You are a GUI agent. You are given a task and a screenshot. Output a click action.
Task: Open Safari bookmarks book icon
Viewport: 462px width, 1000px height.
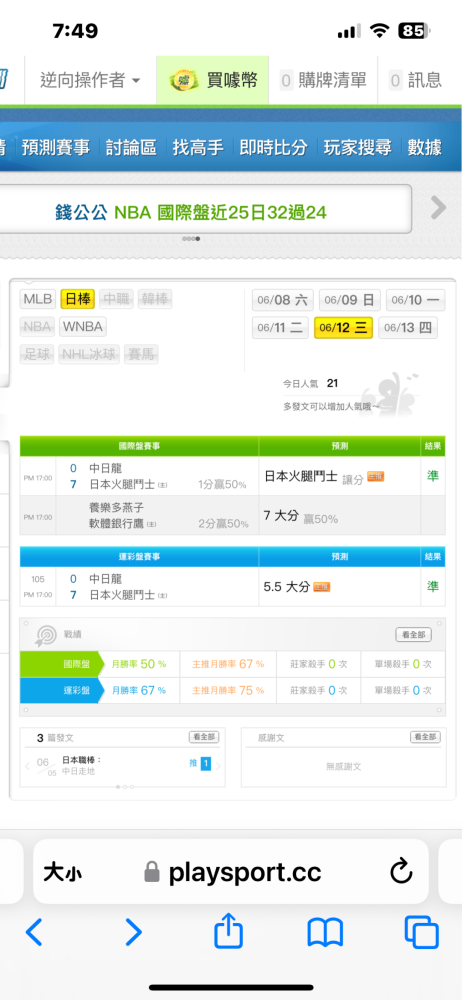[x=325, y=932]
